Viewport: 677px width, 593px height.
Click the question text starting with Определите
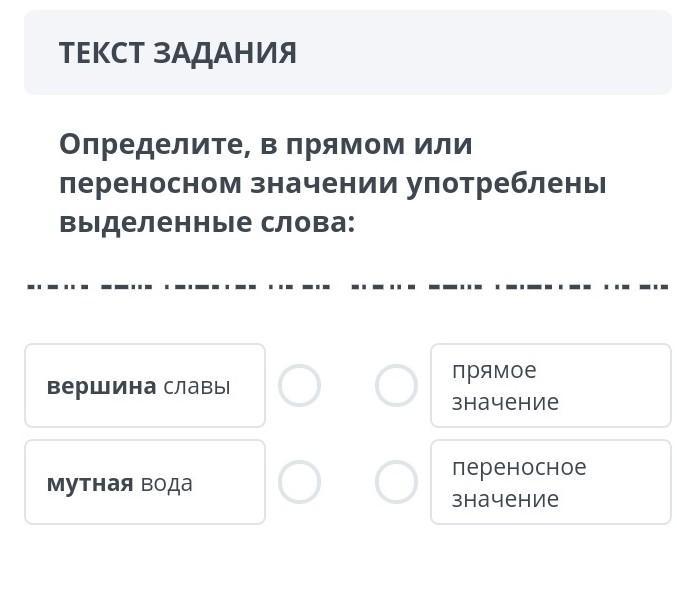[x=332, y=183]
